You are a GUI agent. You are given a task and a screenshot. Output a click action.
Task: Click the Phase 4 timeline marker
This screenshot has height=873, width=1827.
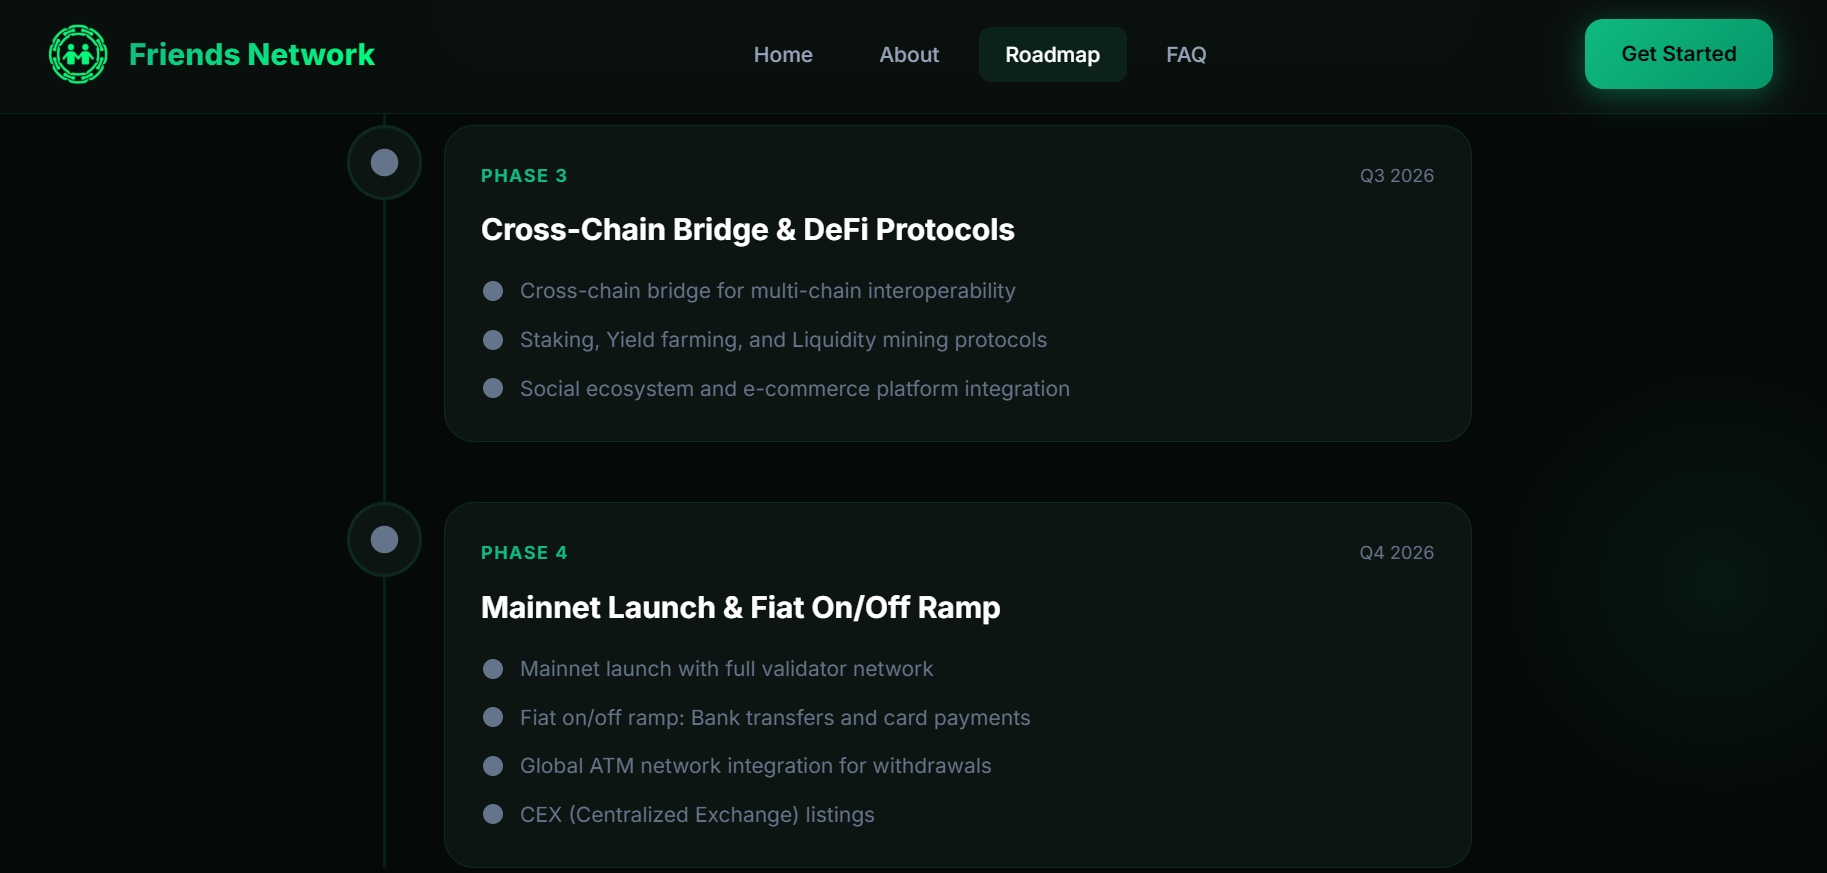pos(384,540)
